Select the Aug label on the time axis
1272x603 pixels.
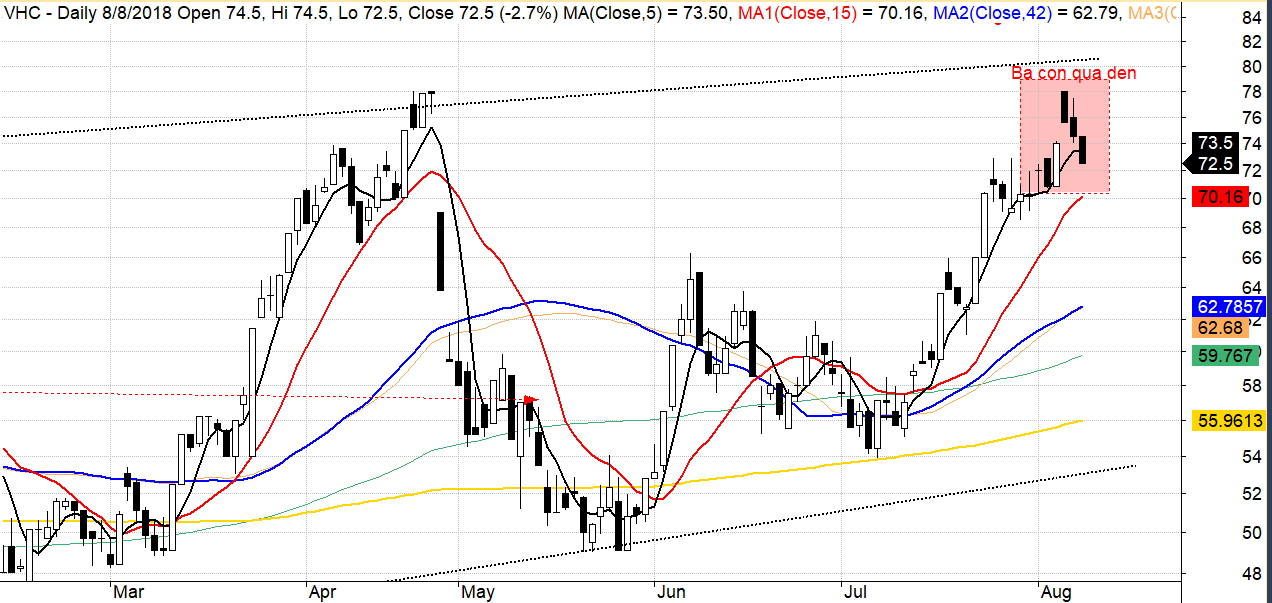coord(1056,592)
